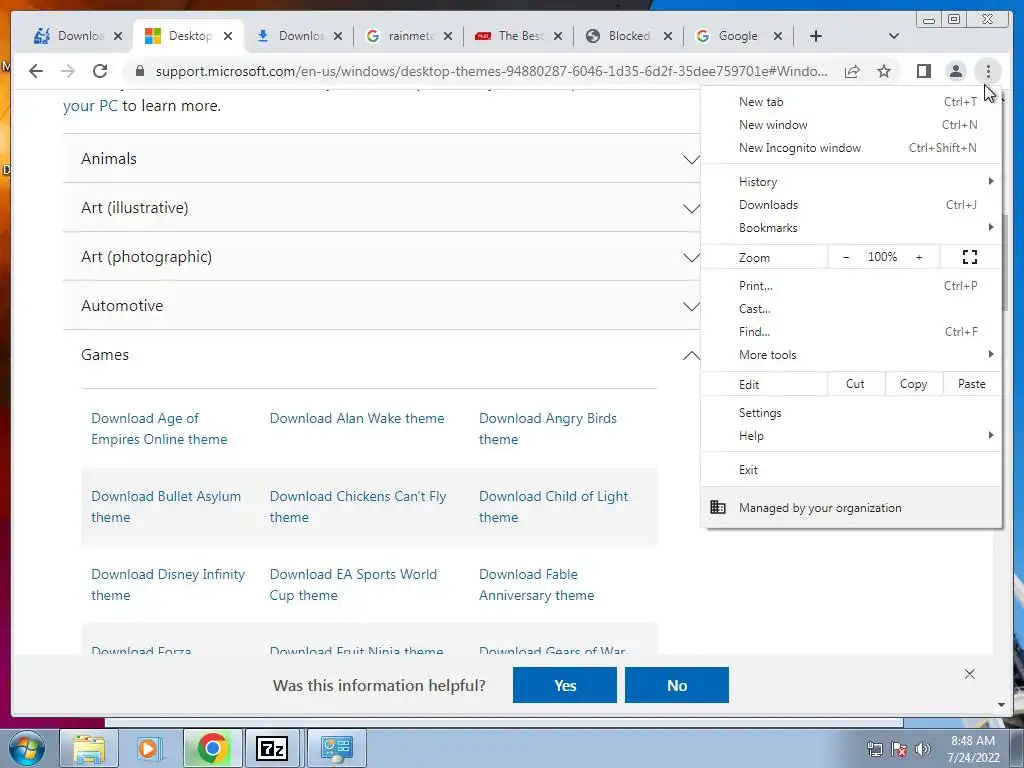This screenshot has width=1024, height=768.
Task: Decrease zoom with minus button
Action: click(x=846, y=257)
